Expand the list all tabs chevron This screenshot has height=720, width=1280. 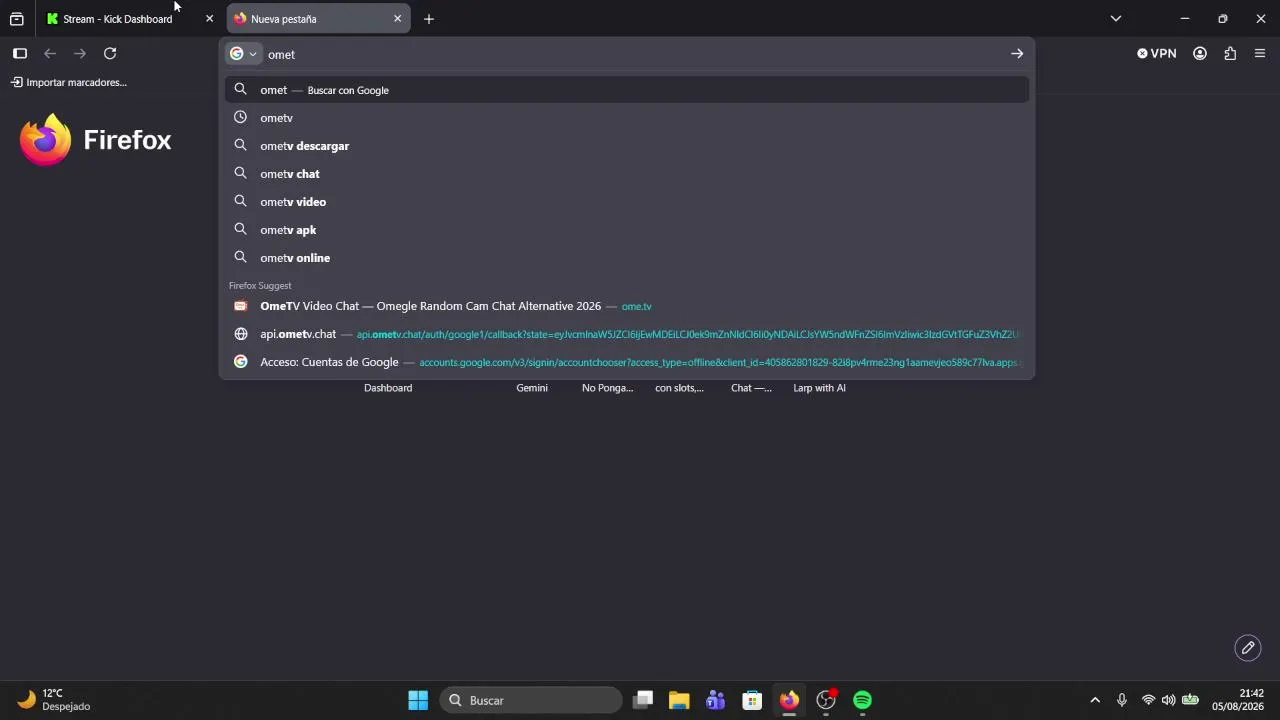coord(1116,18)
